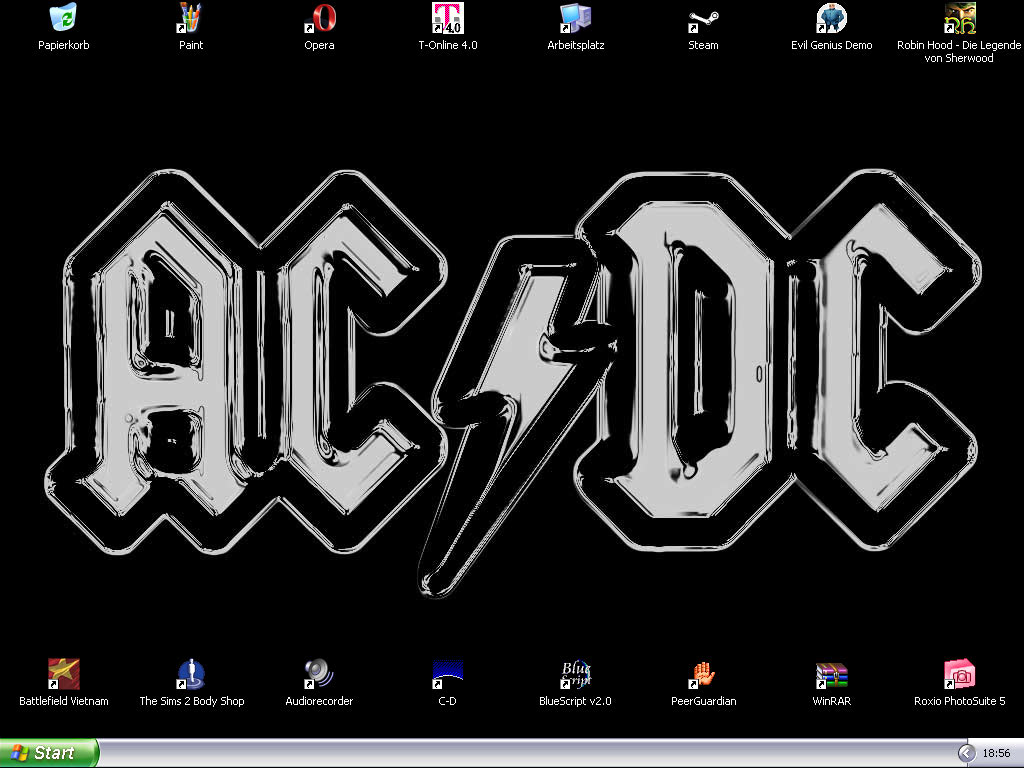Select the Audiorecorder shortcut icon
Image resolution: width=1024 pixels, height=768 pixels.
[319, 674]
